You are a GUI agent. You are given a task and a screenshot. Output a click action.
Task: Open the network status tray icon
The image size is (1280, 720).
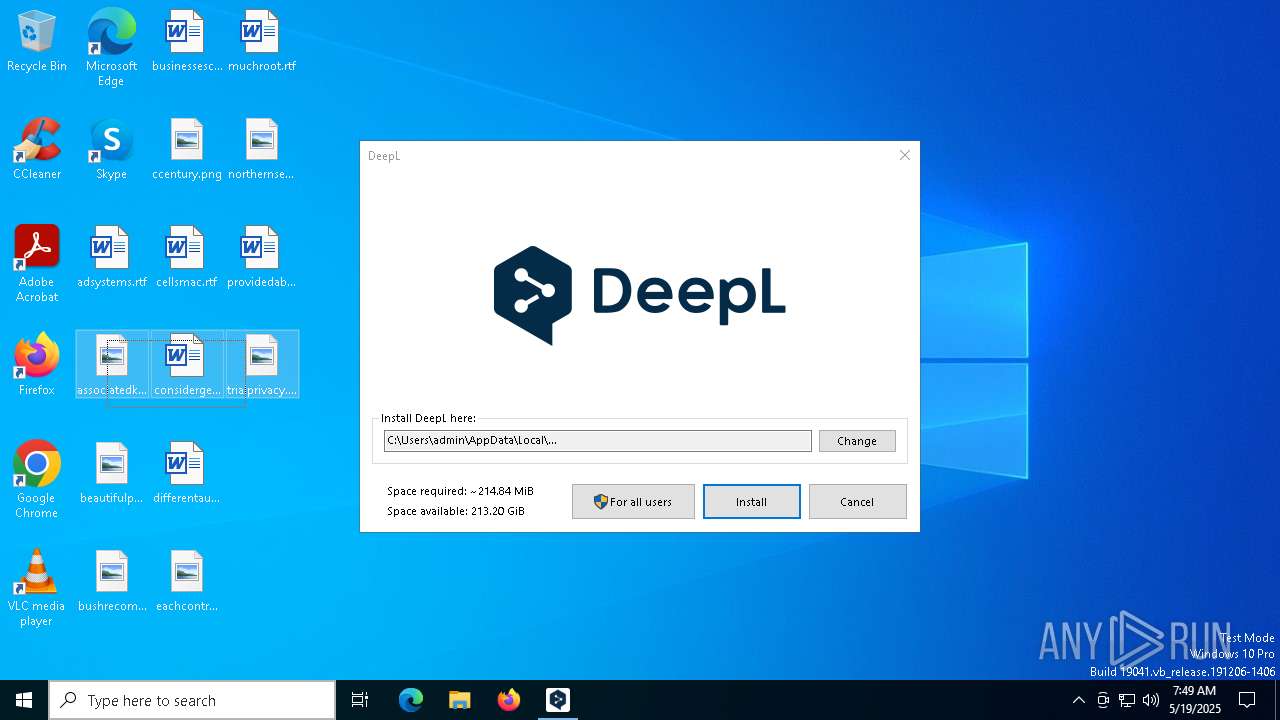pos(1127,700)
